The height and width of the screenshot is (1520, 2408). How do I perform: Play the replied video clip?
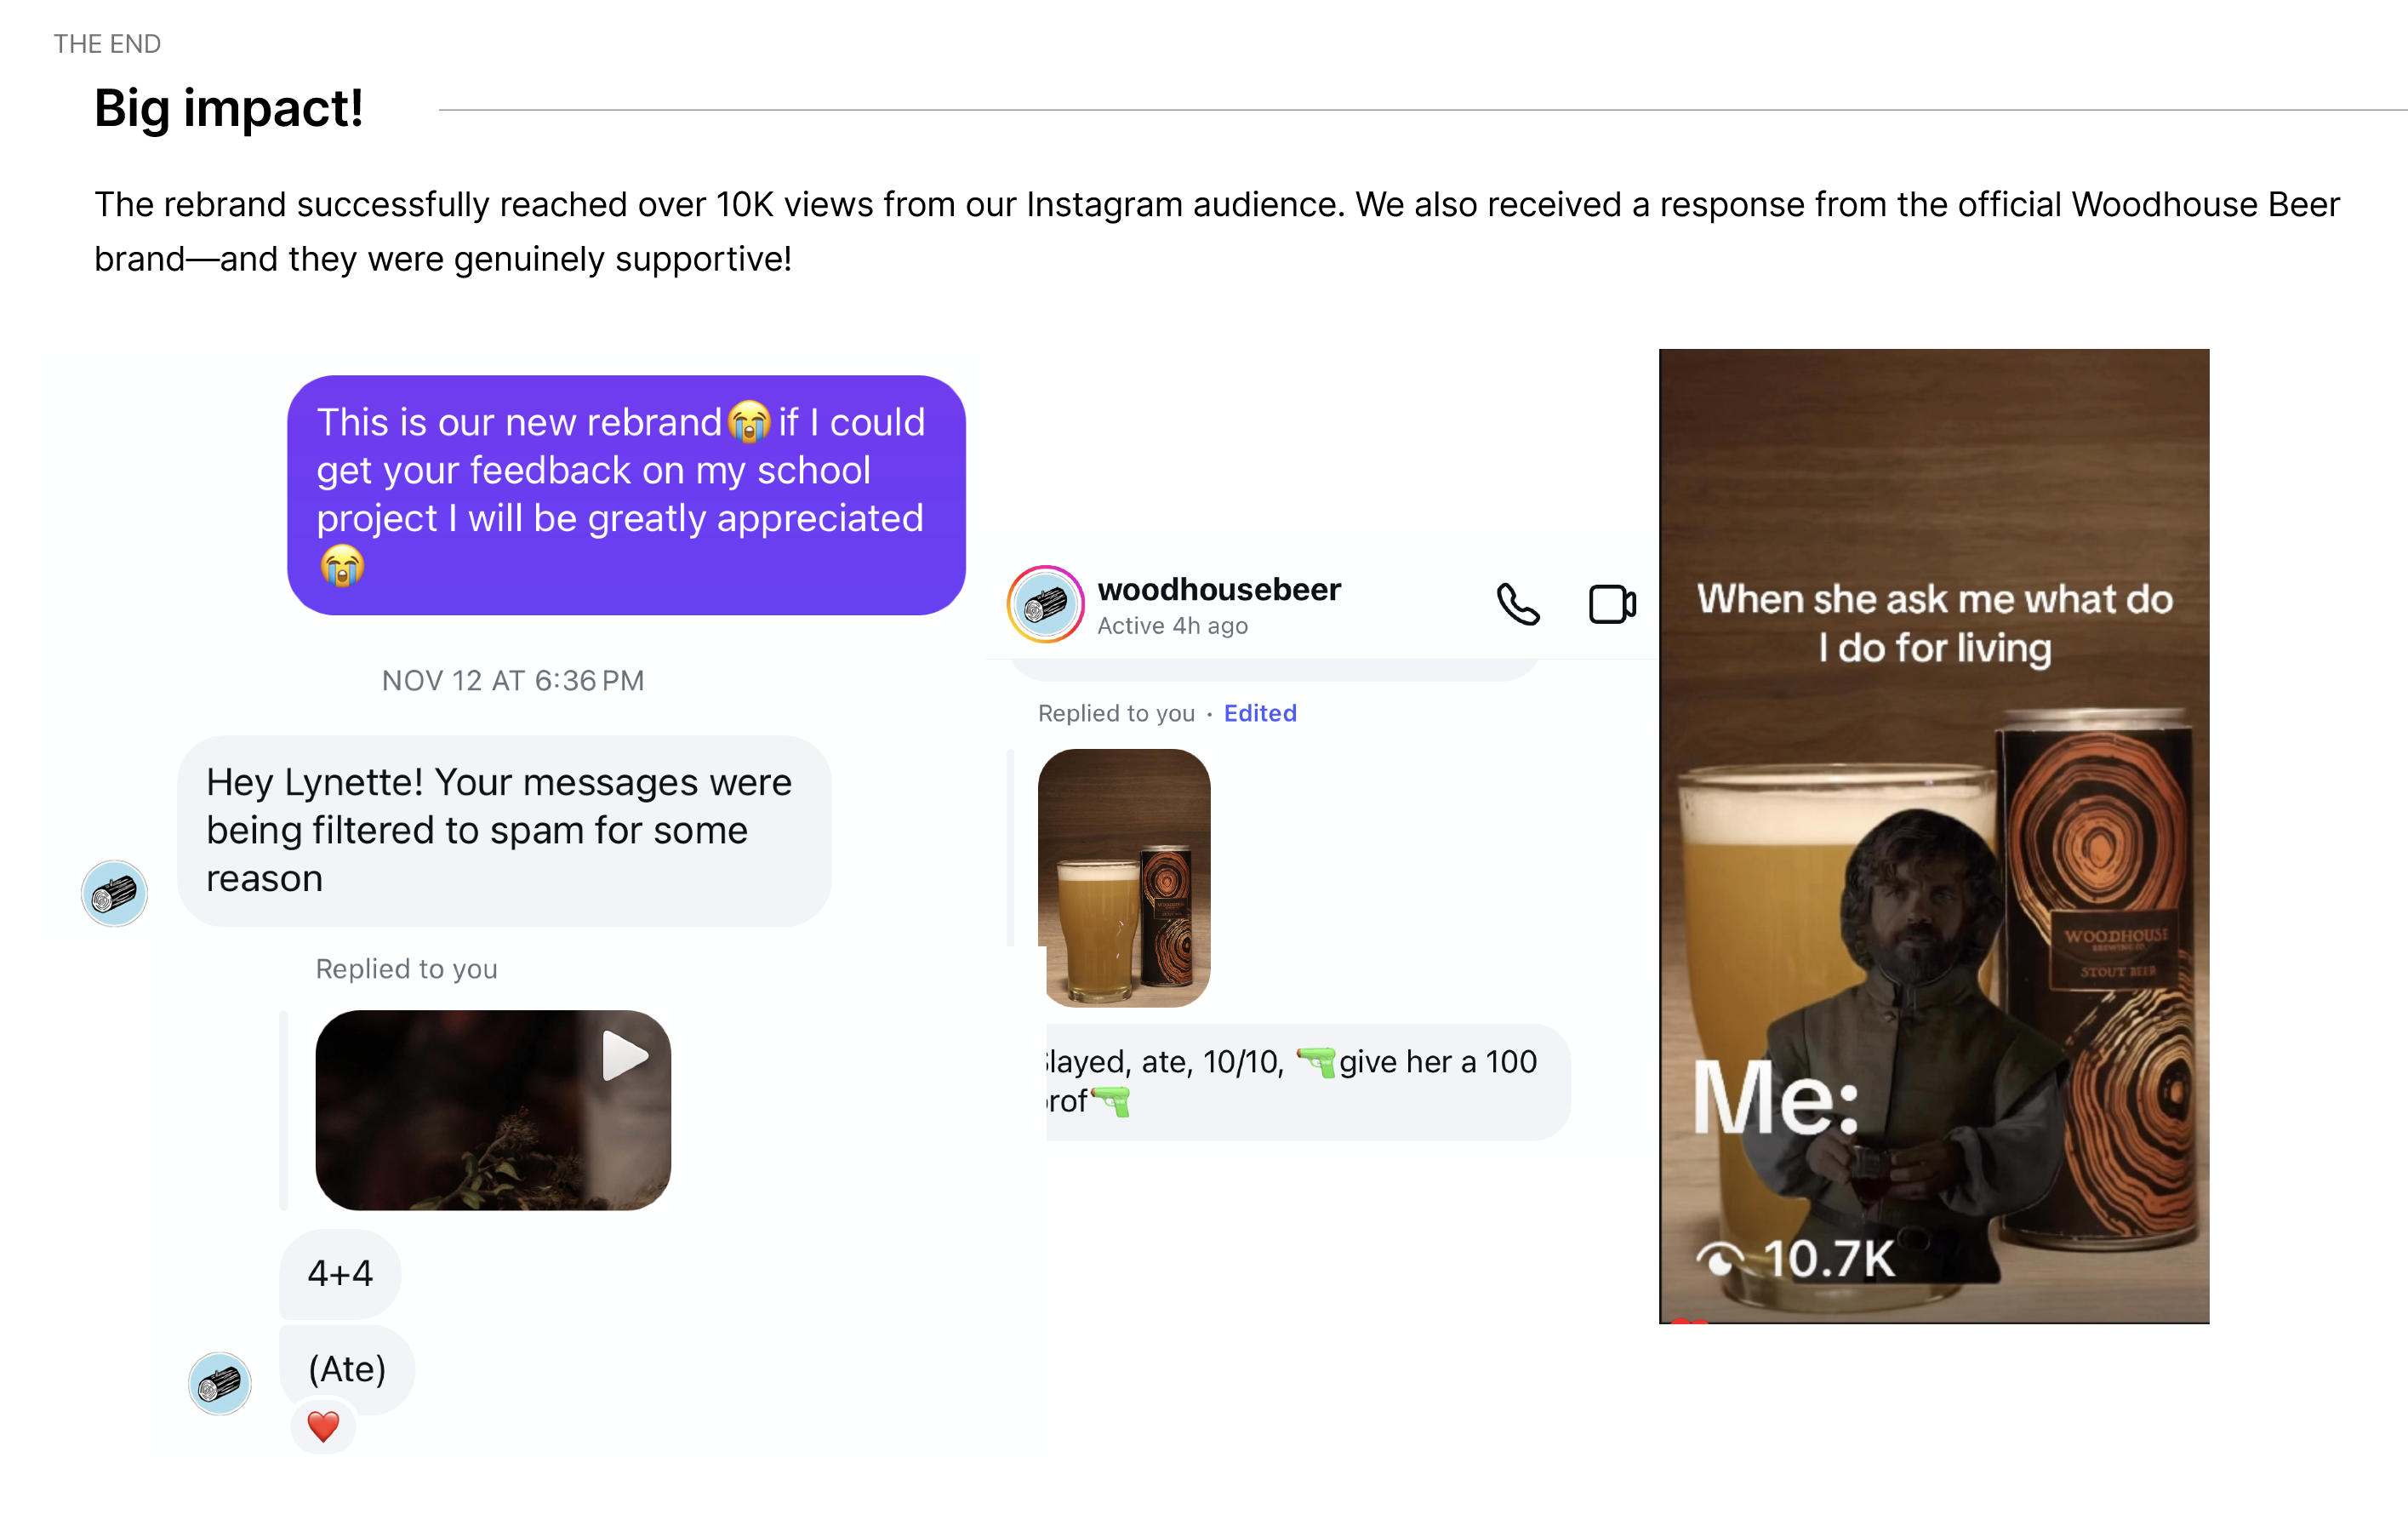(493, 1110)
